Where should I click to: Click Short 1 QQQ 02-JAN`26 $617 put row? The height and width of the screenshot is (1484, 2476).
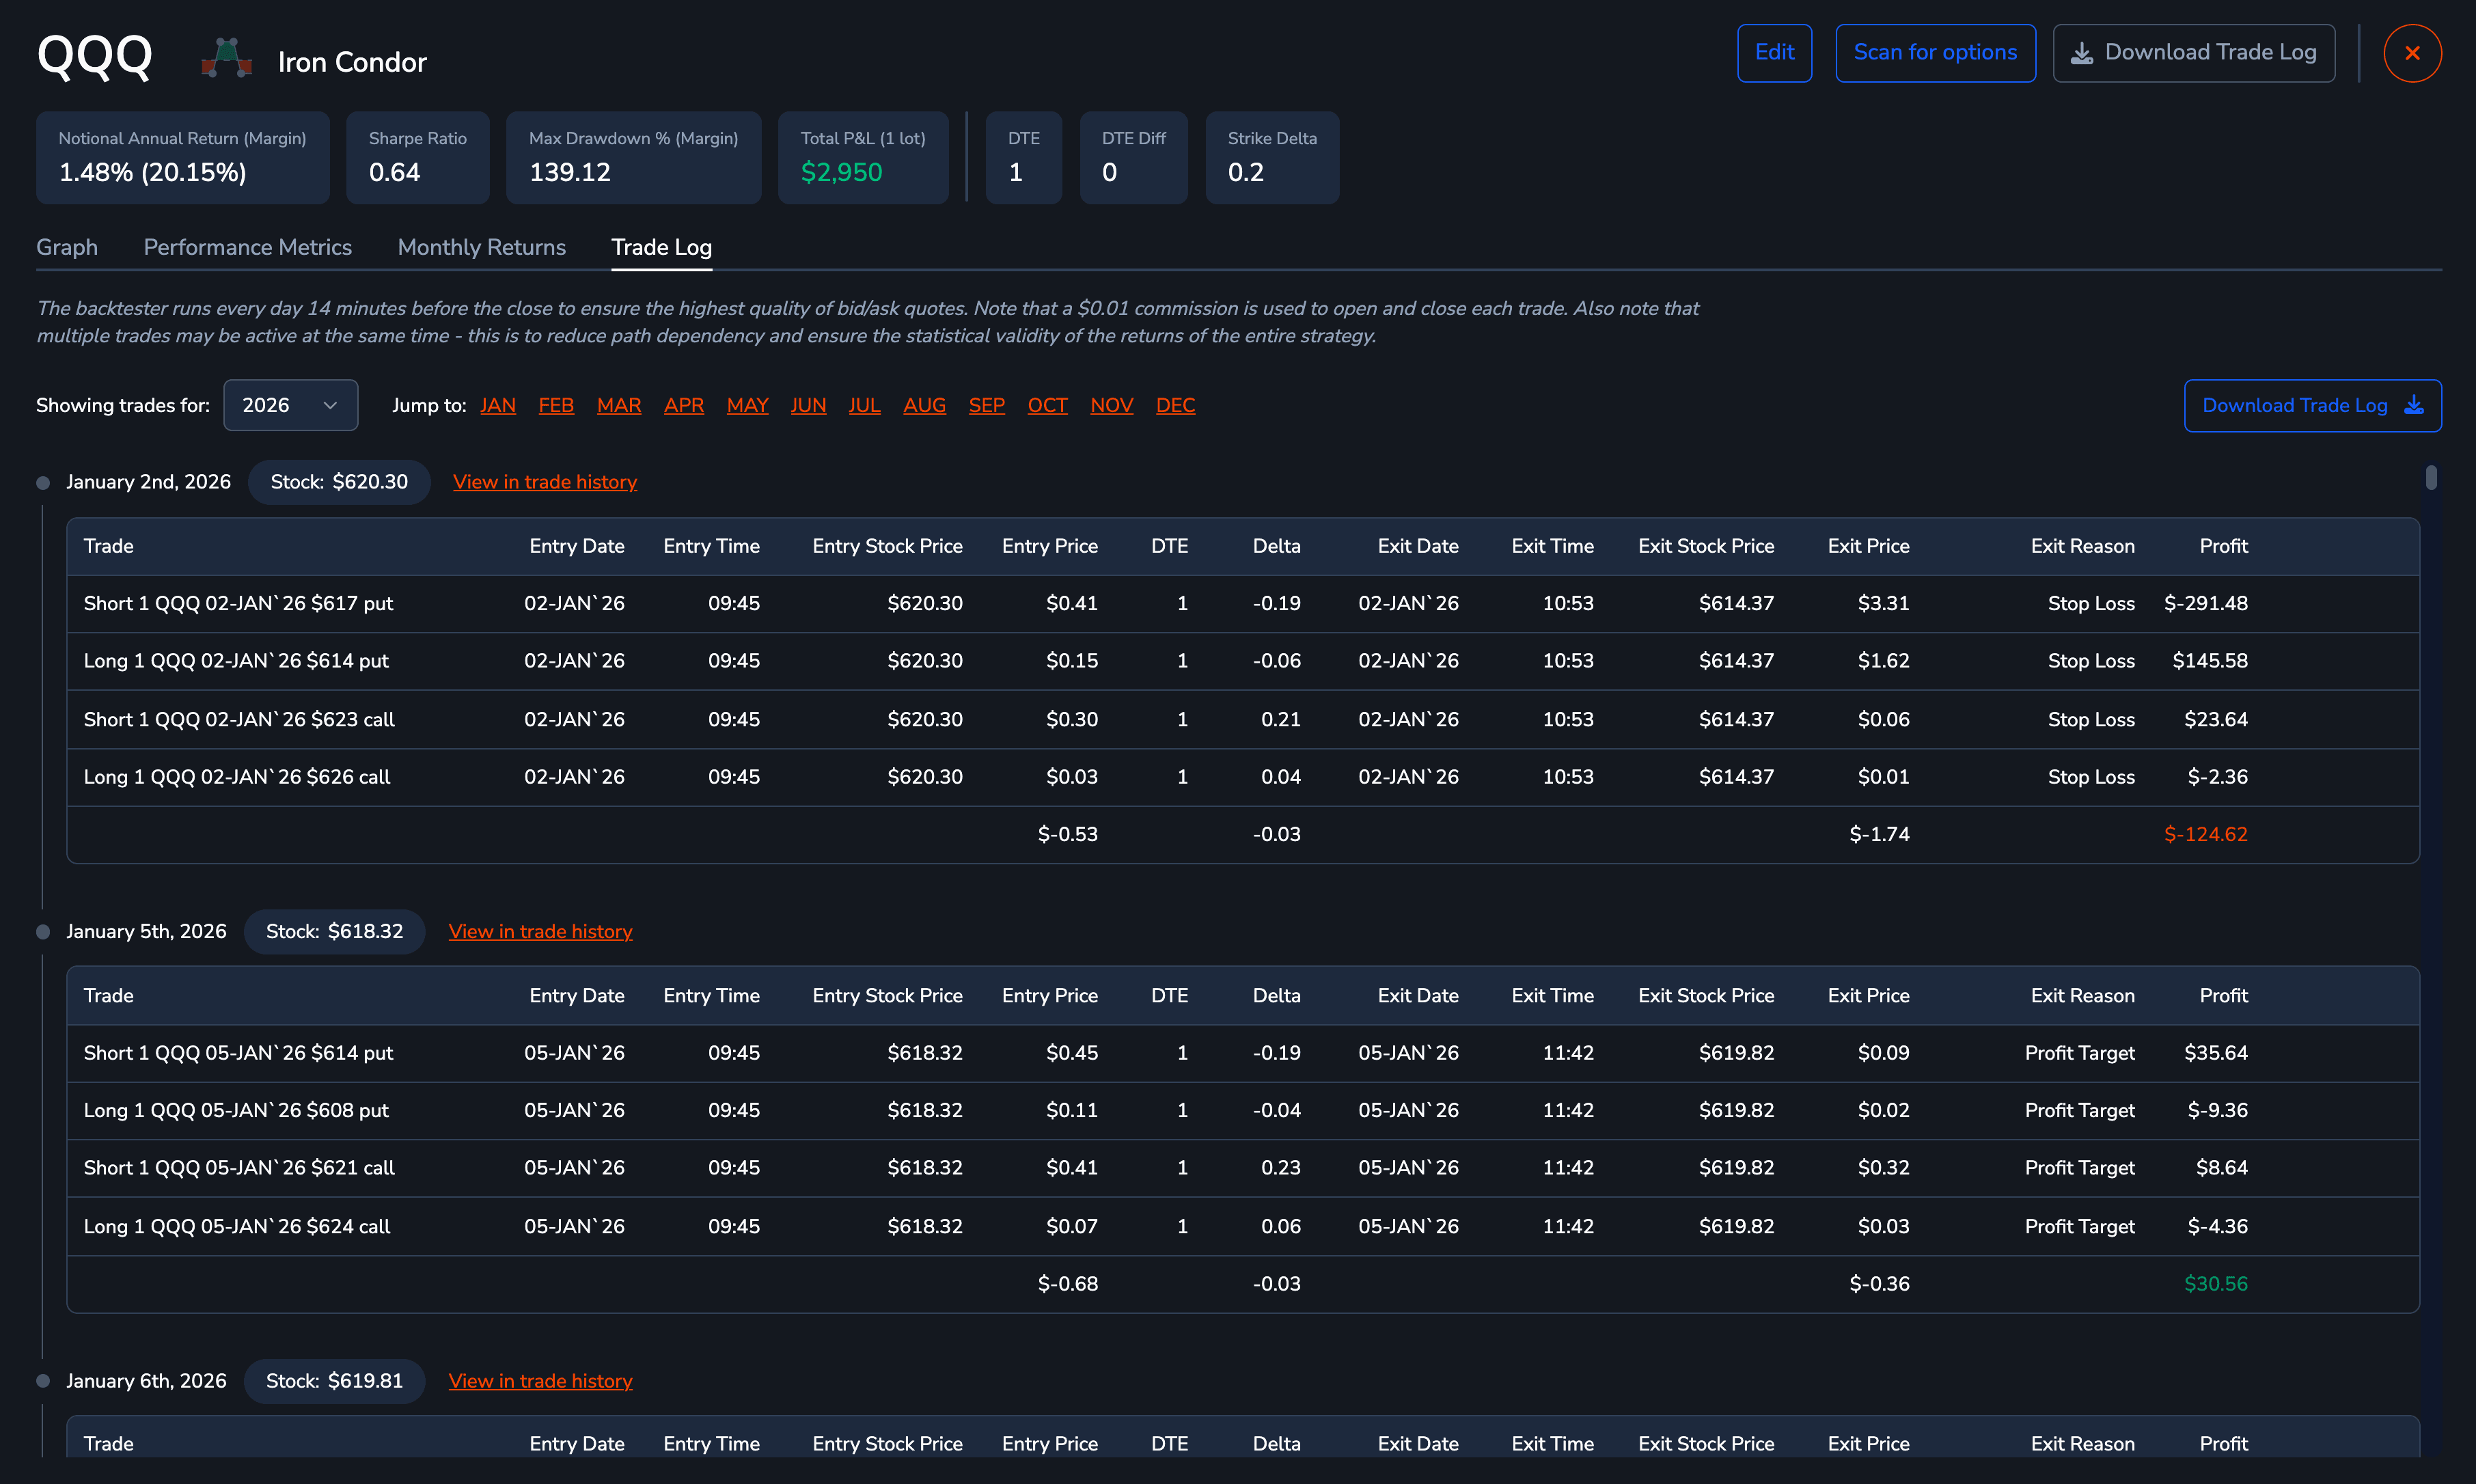[1243, 603]
